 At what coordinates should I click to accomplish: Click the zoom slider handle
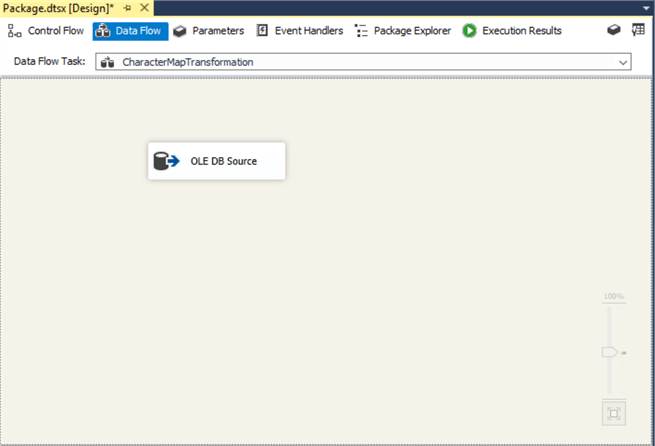point(609,352)
